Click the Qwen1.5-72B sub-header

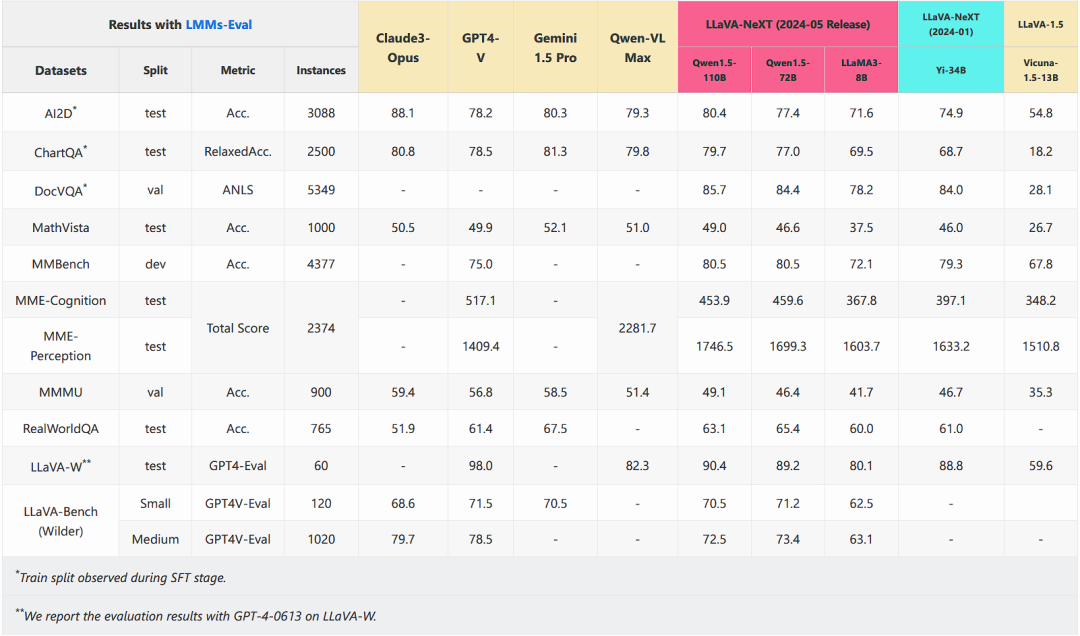tap(788, 70)
